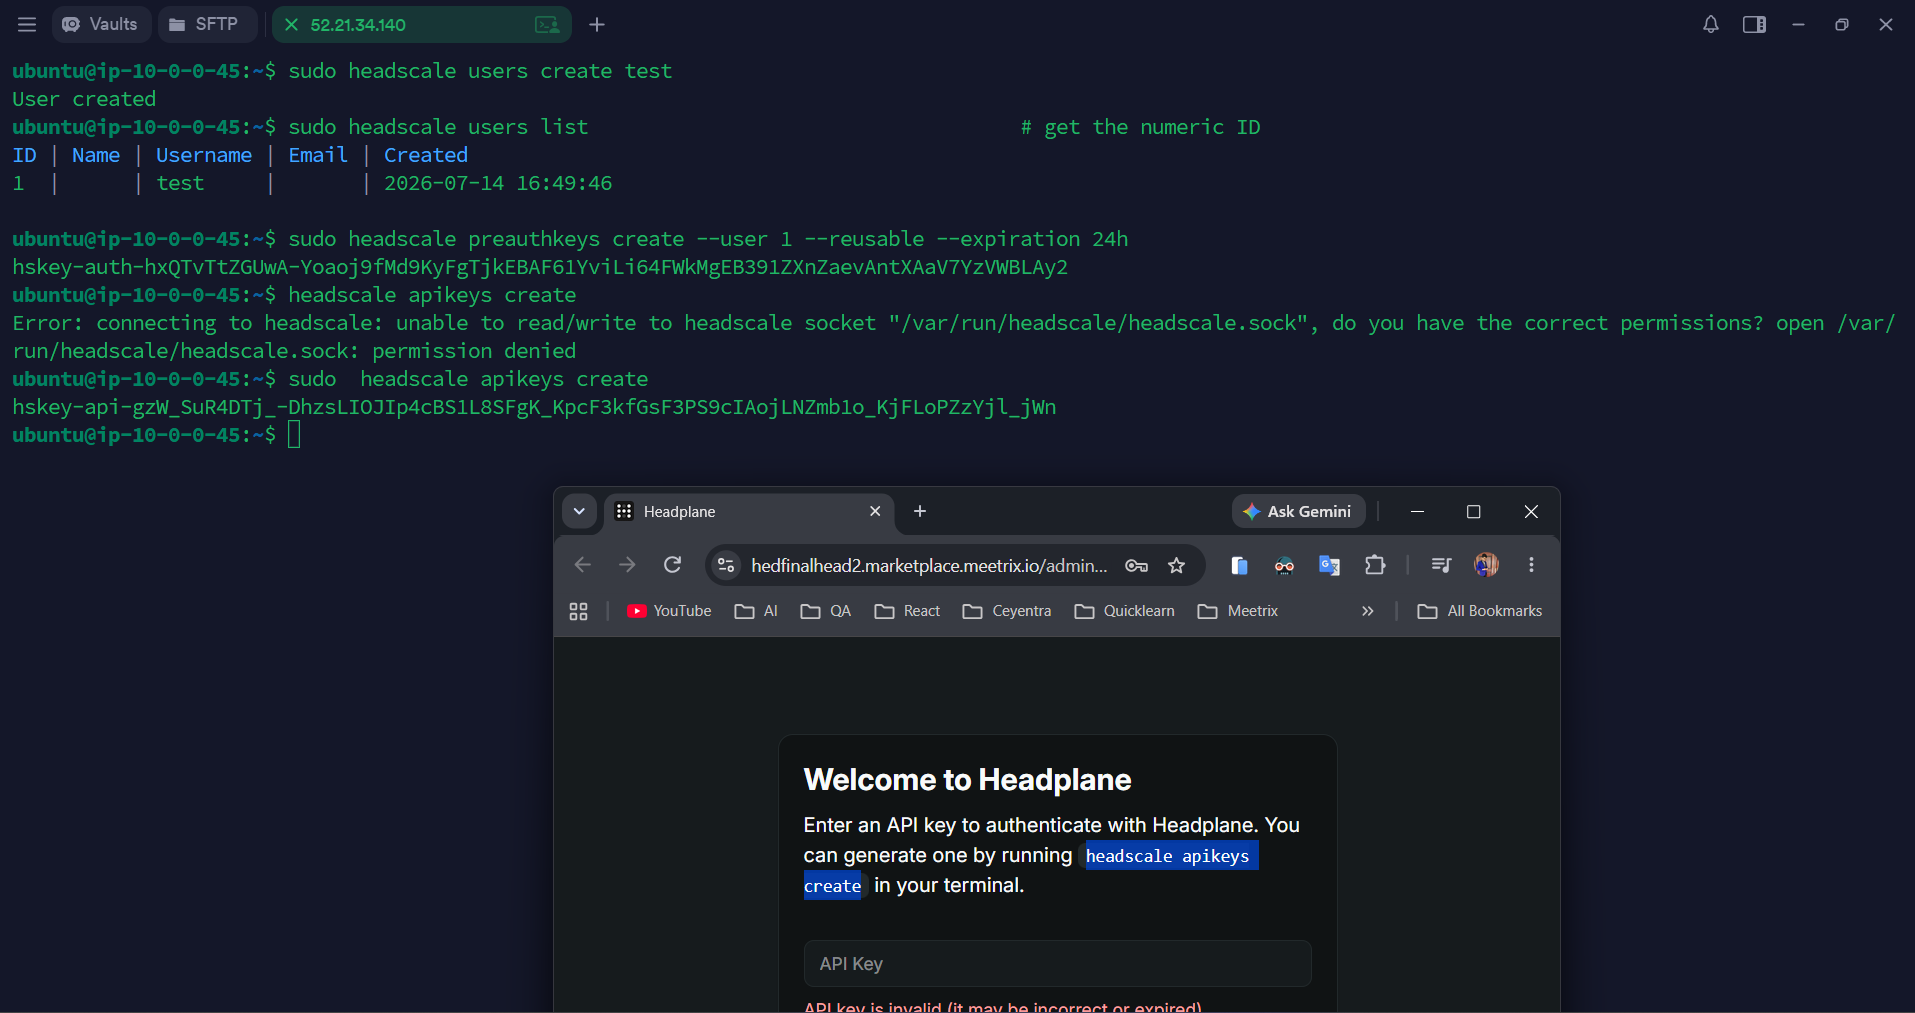Open Chrome profile avatar
This screenshot has height=1013, width=1915.
click(1486, 565)
